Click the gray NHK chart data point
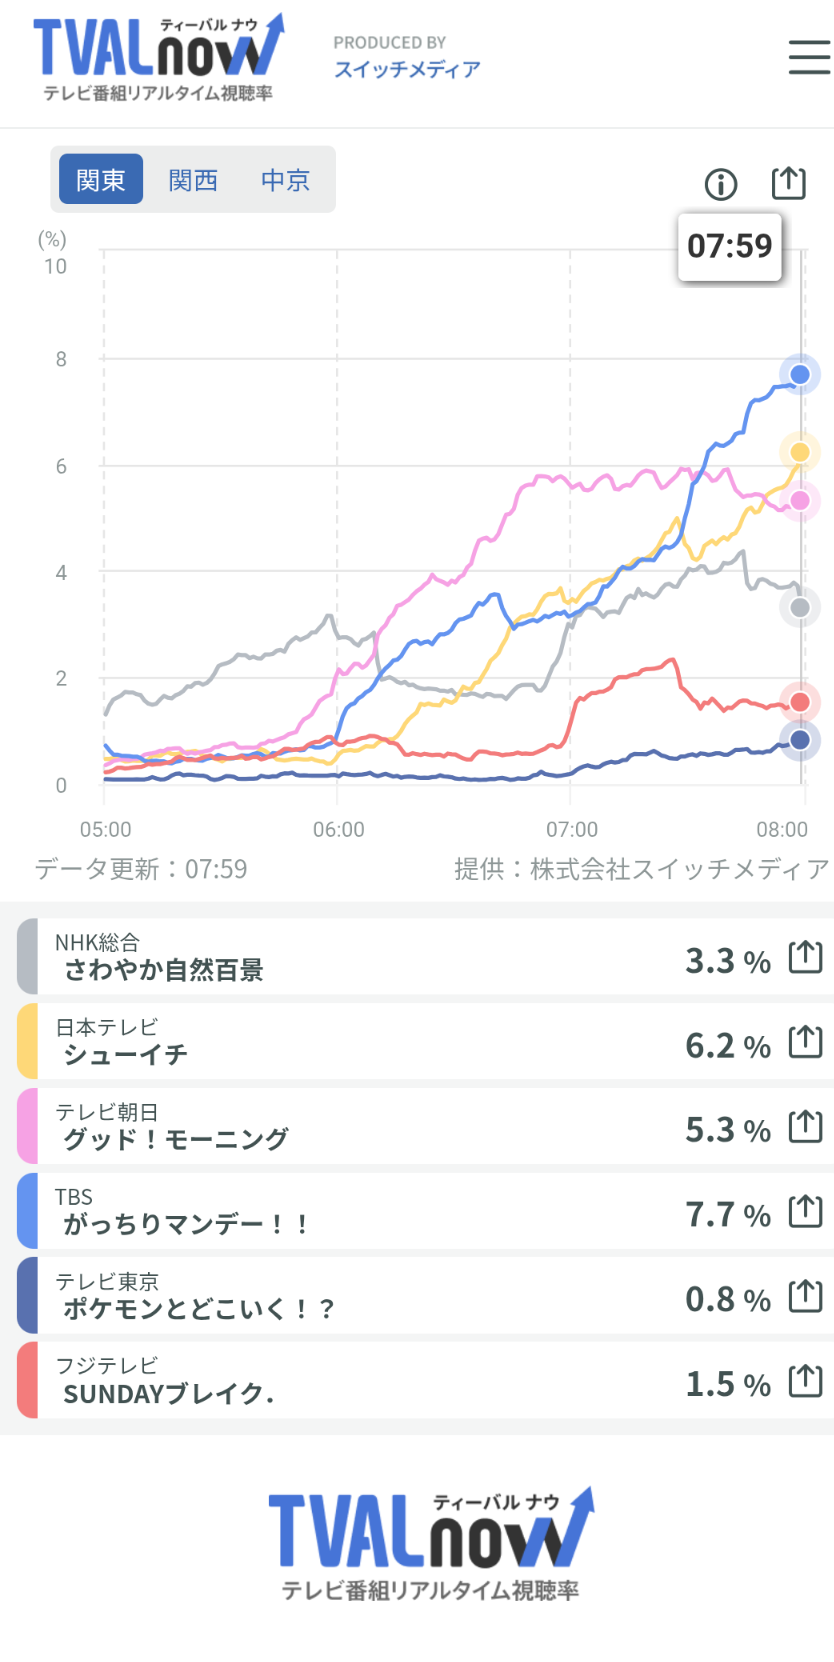The image size is (834, 1662). (x=800, y=607)
